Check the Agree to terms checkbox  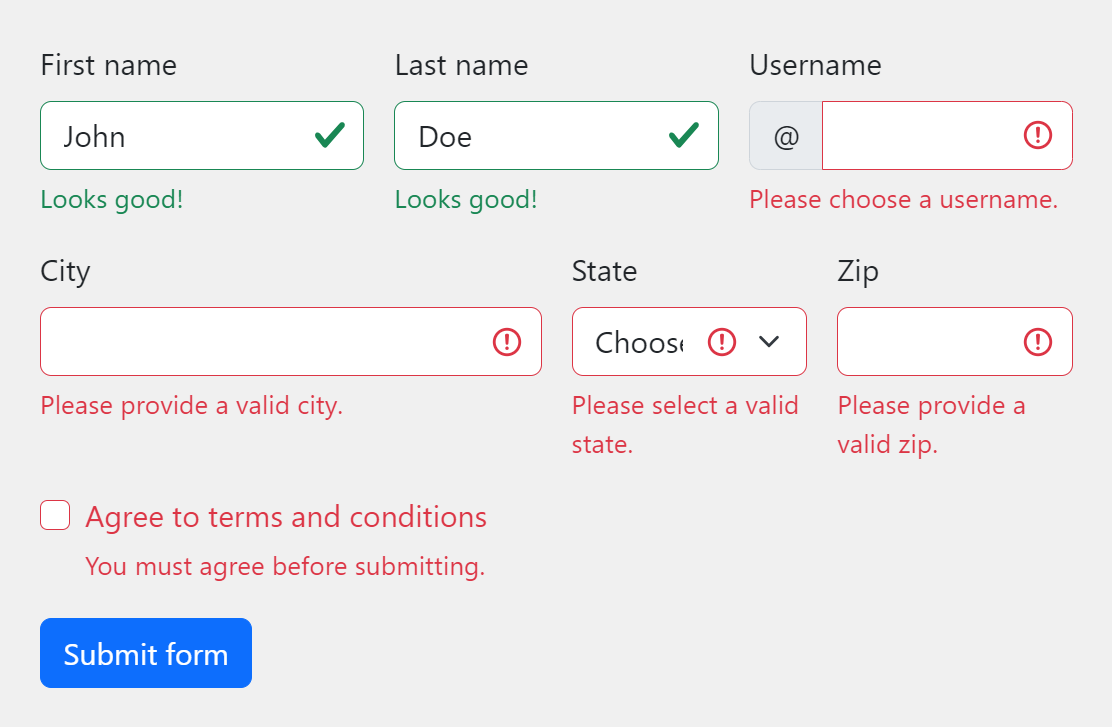(55, 515)
